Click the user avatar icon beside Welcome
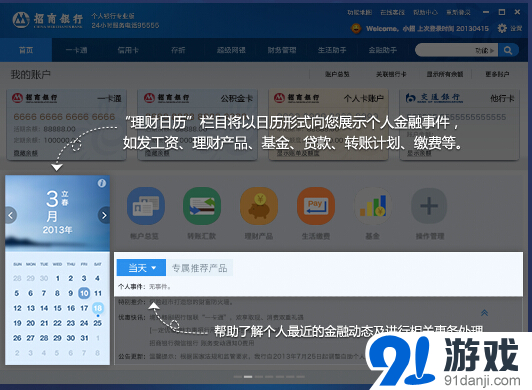This screenshot has height=390, width=532. coord(356,28)
